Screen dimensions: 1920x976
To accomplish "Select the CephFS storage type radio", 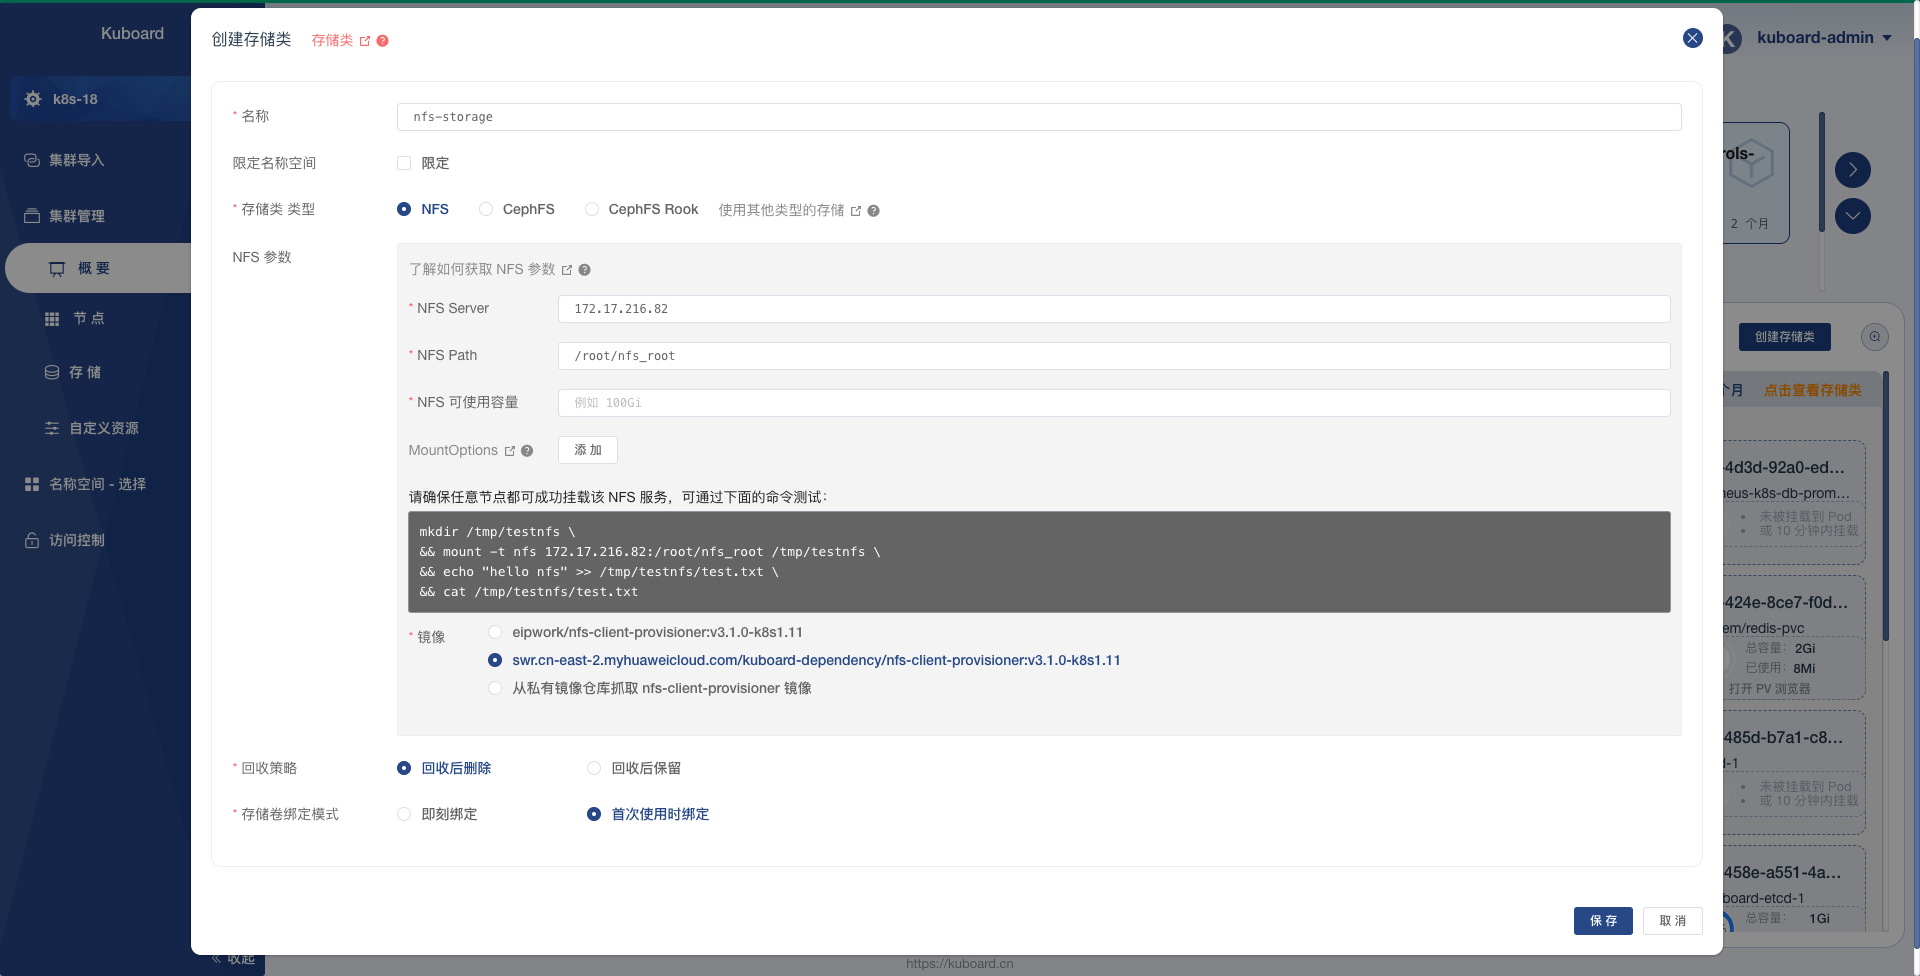I will [x=486, y=209].
